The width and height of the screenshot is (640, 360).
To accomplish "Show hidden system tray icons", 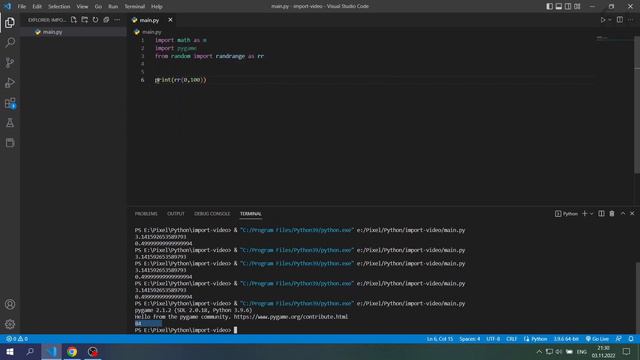I will (539, 351).
